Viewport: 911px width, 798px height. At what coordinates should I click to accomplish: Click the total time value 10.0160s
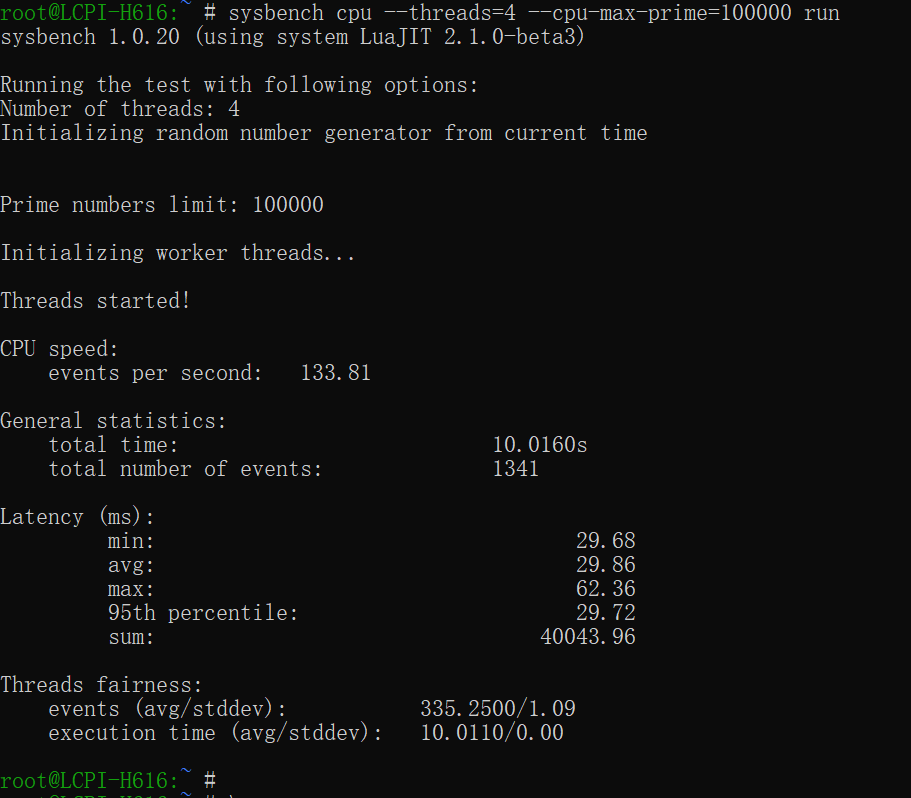click(x=540, y=445)
